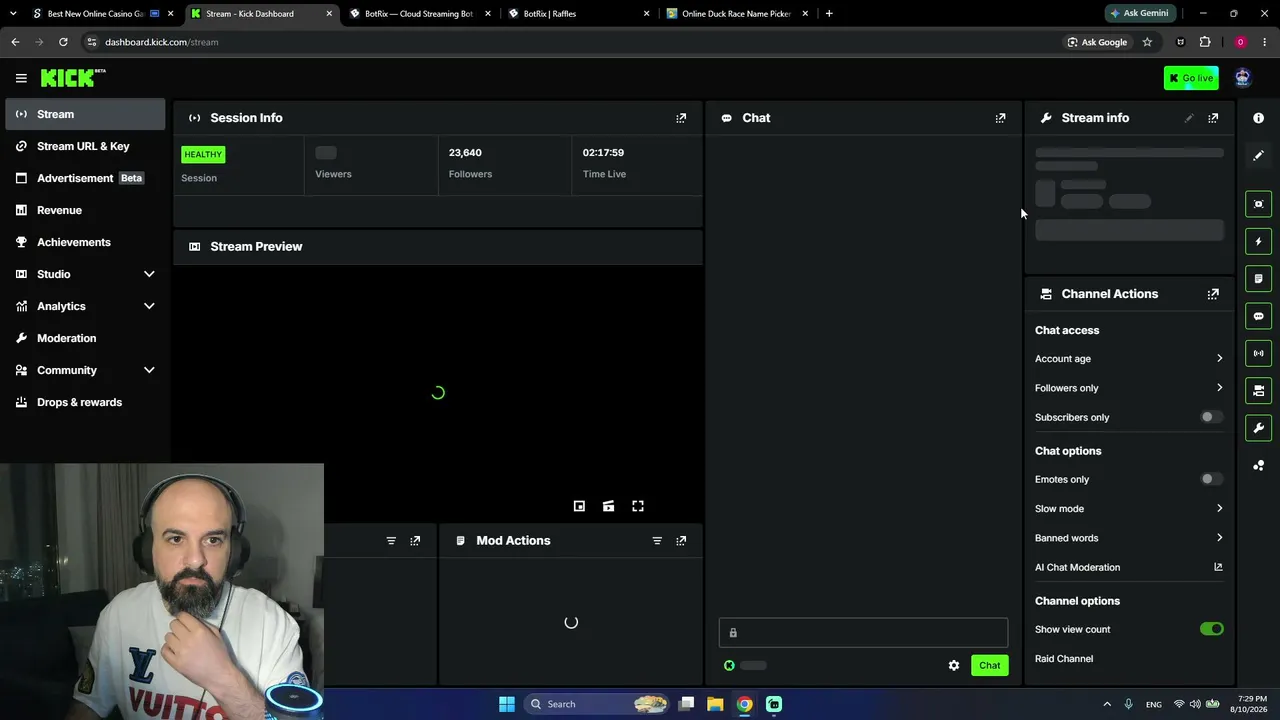Viewport: 1280px width, 720px height.
Task: Open the Revenue page
Action: coord(85,210)
